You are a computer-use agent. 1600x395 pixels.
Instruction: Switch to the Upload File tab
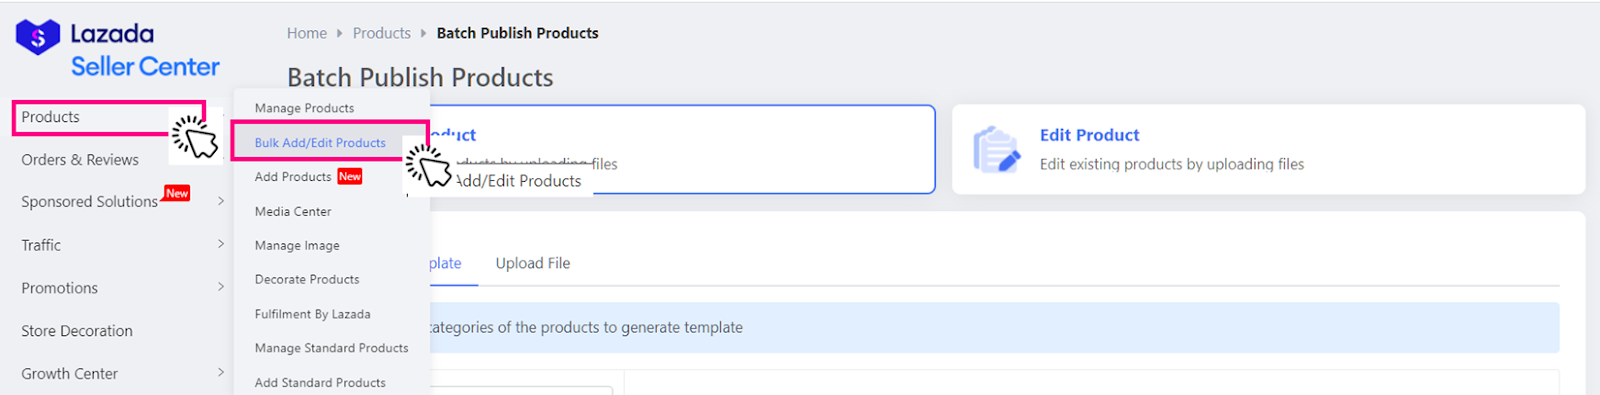click(x=533, y=263)
